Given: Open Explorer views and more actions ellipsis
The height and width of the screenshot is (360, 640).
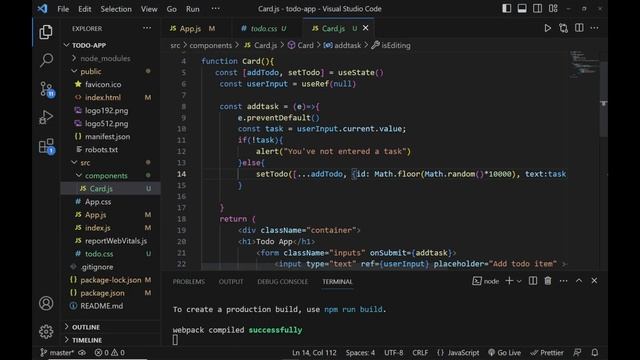Looking at the screenshot, I should point(147,28).
